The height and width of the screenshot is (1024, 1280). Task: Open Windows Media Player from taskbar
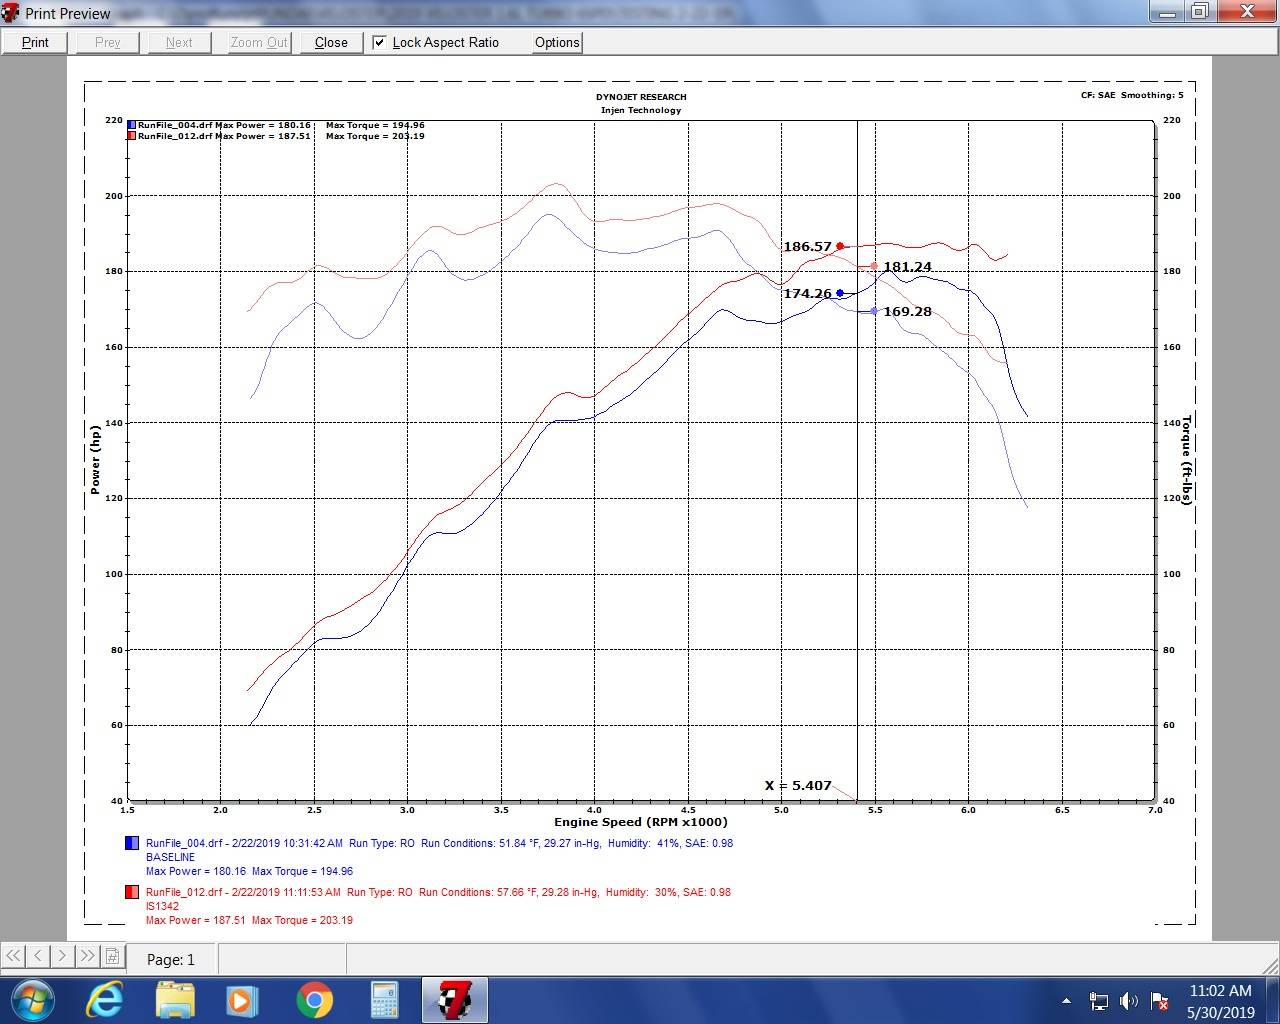pos(242,1000)
